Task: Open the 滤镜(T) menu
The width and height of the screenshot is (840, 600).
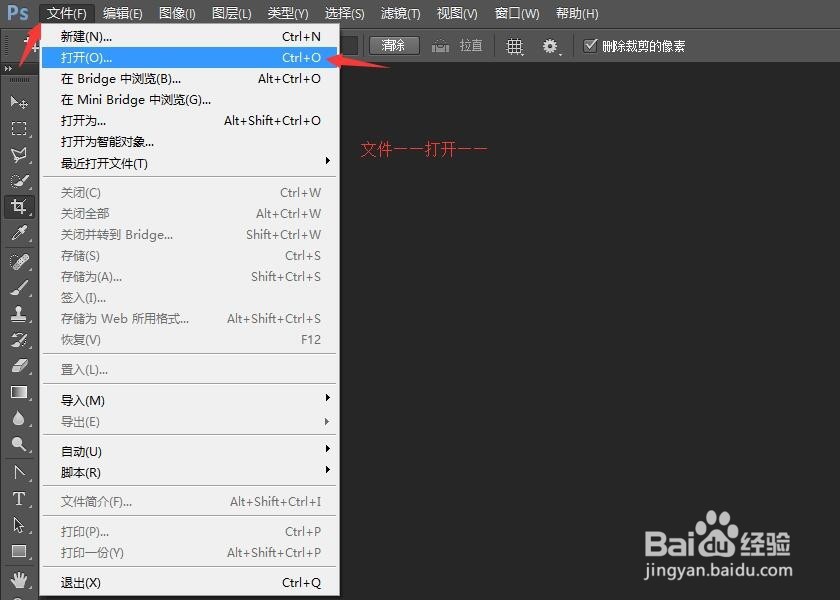Action: point(400,13)
